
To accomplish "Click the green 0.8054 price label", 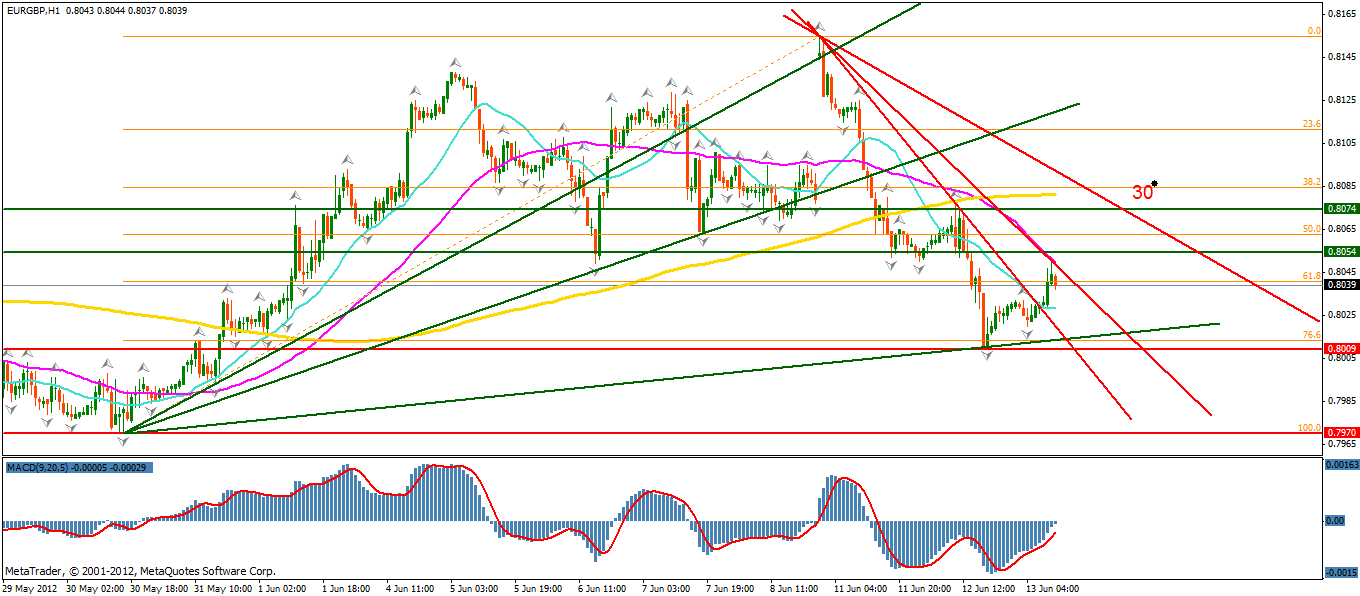I will click(1339, 252).
